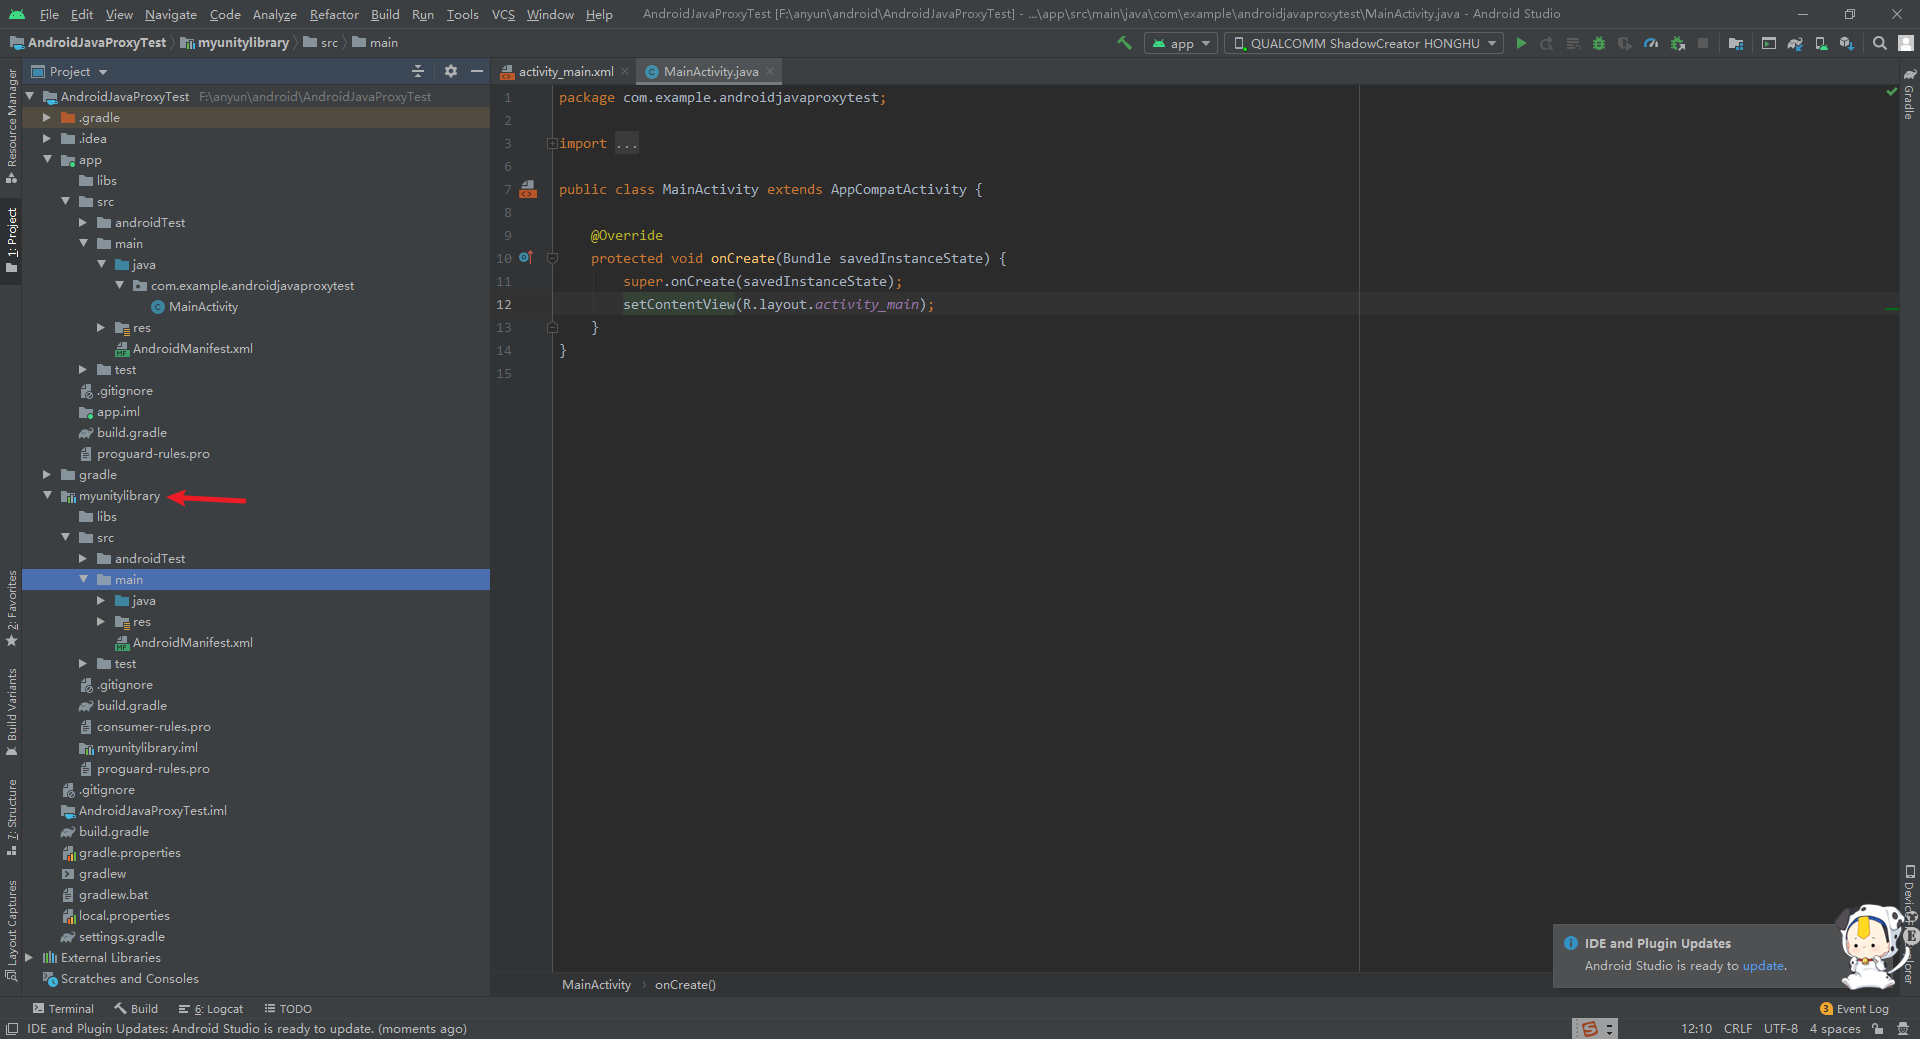Change indentation by clicking 4 spaces
The height and width of the screenshot is (1039, 1920).
[1835, 1028]
